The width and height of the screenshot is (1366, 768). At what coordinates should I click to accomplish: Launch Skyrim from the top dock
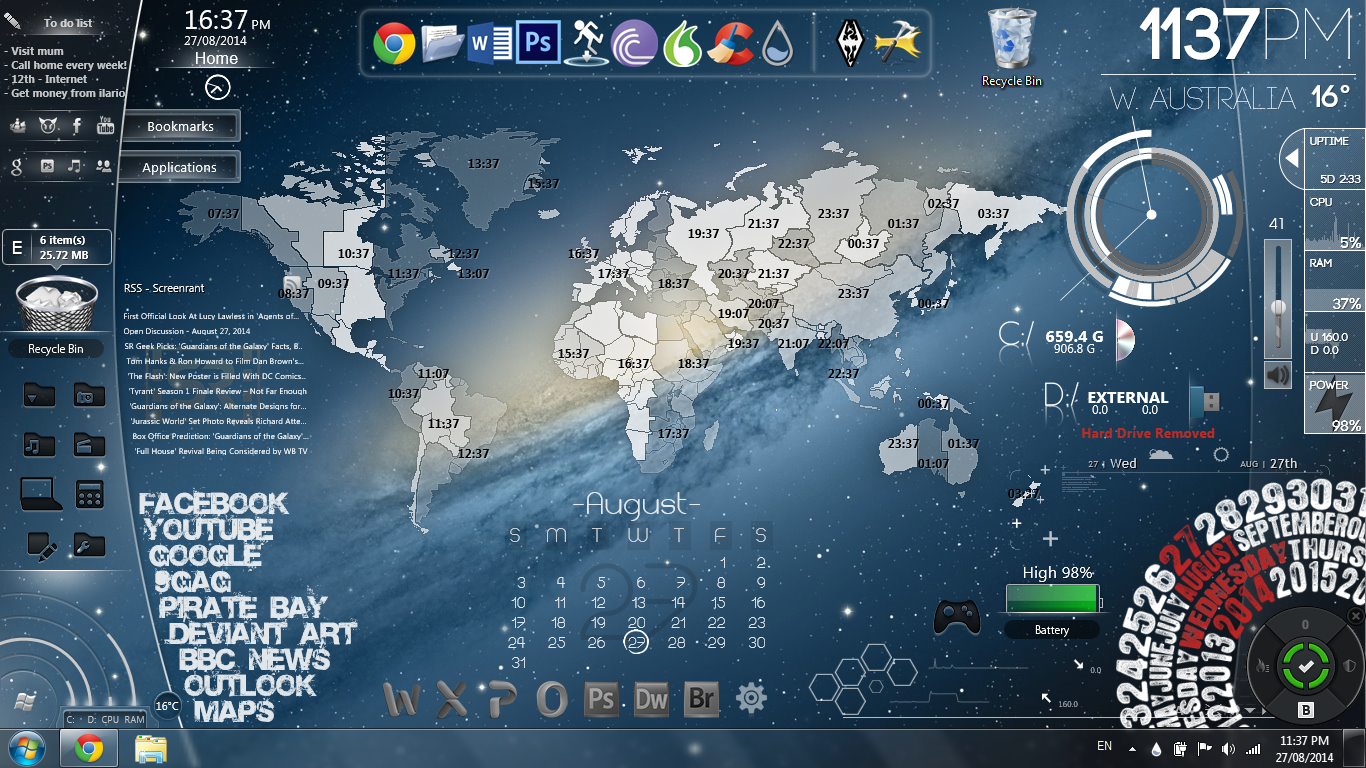(850, 42)
